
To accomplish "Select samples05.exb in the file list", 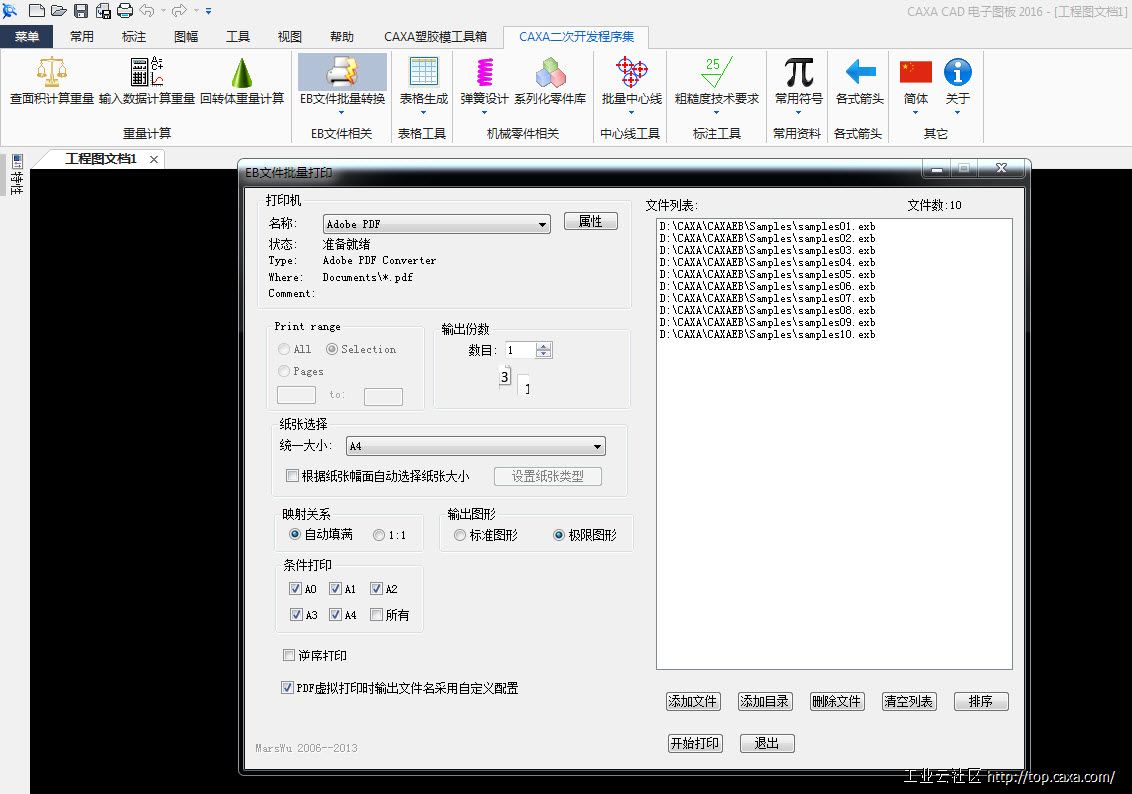I will (x=767, y=274).
